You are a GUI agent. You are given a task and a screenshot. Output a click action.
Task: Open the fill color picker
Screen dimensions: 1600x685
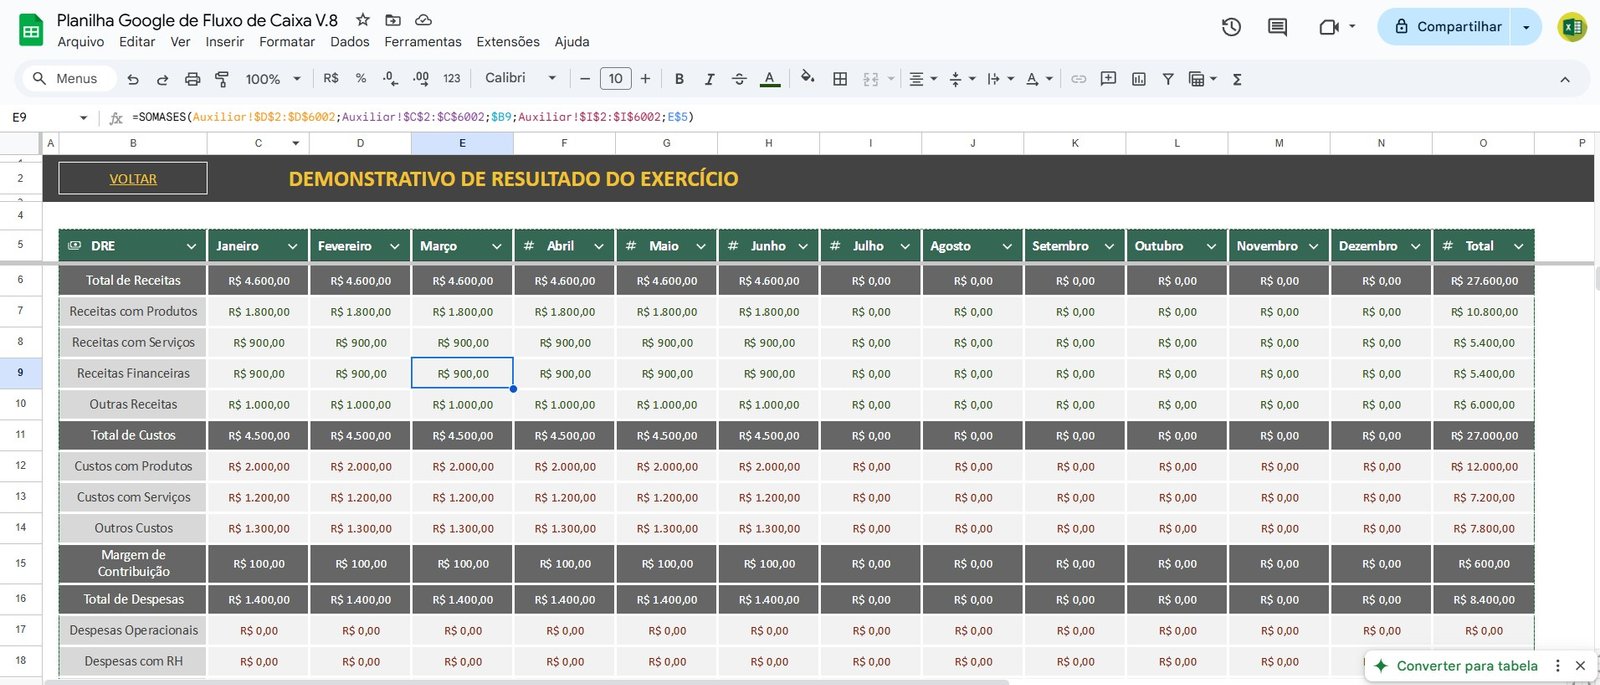[x=807, y=78]
